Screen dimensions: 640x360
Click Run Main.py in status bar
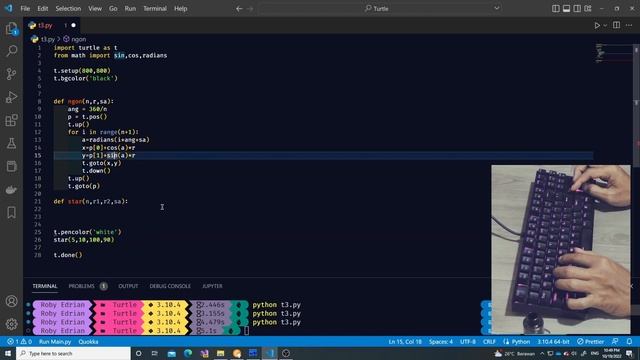[x=55, y=342]
